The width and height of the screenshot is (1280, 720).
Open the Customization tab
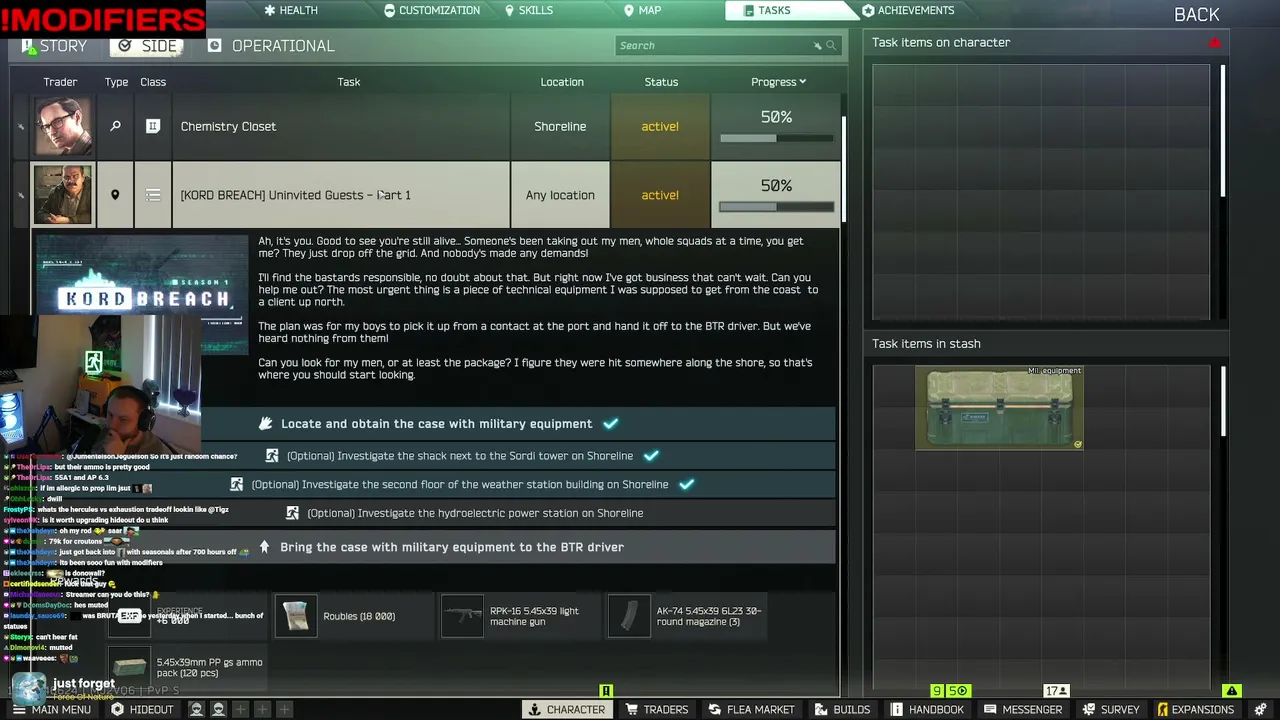tap(432, 10)
